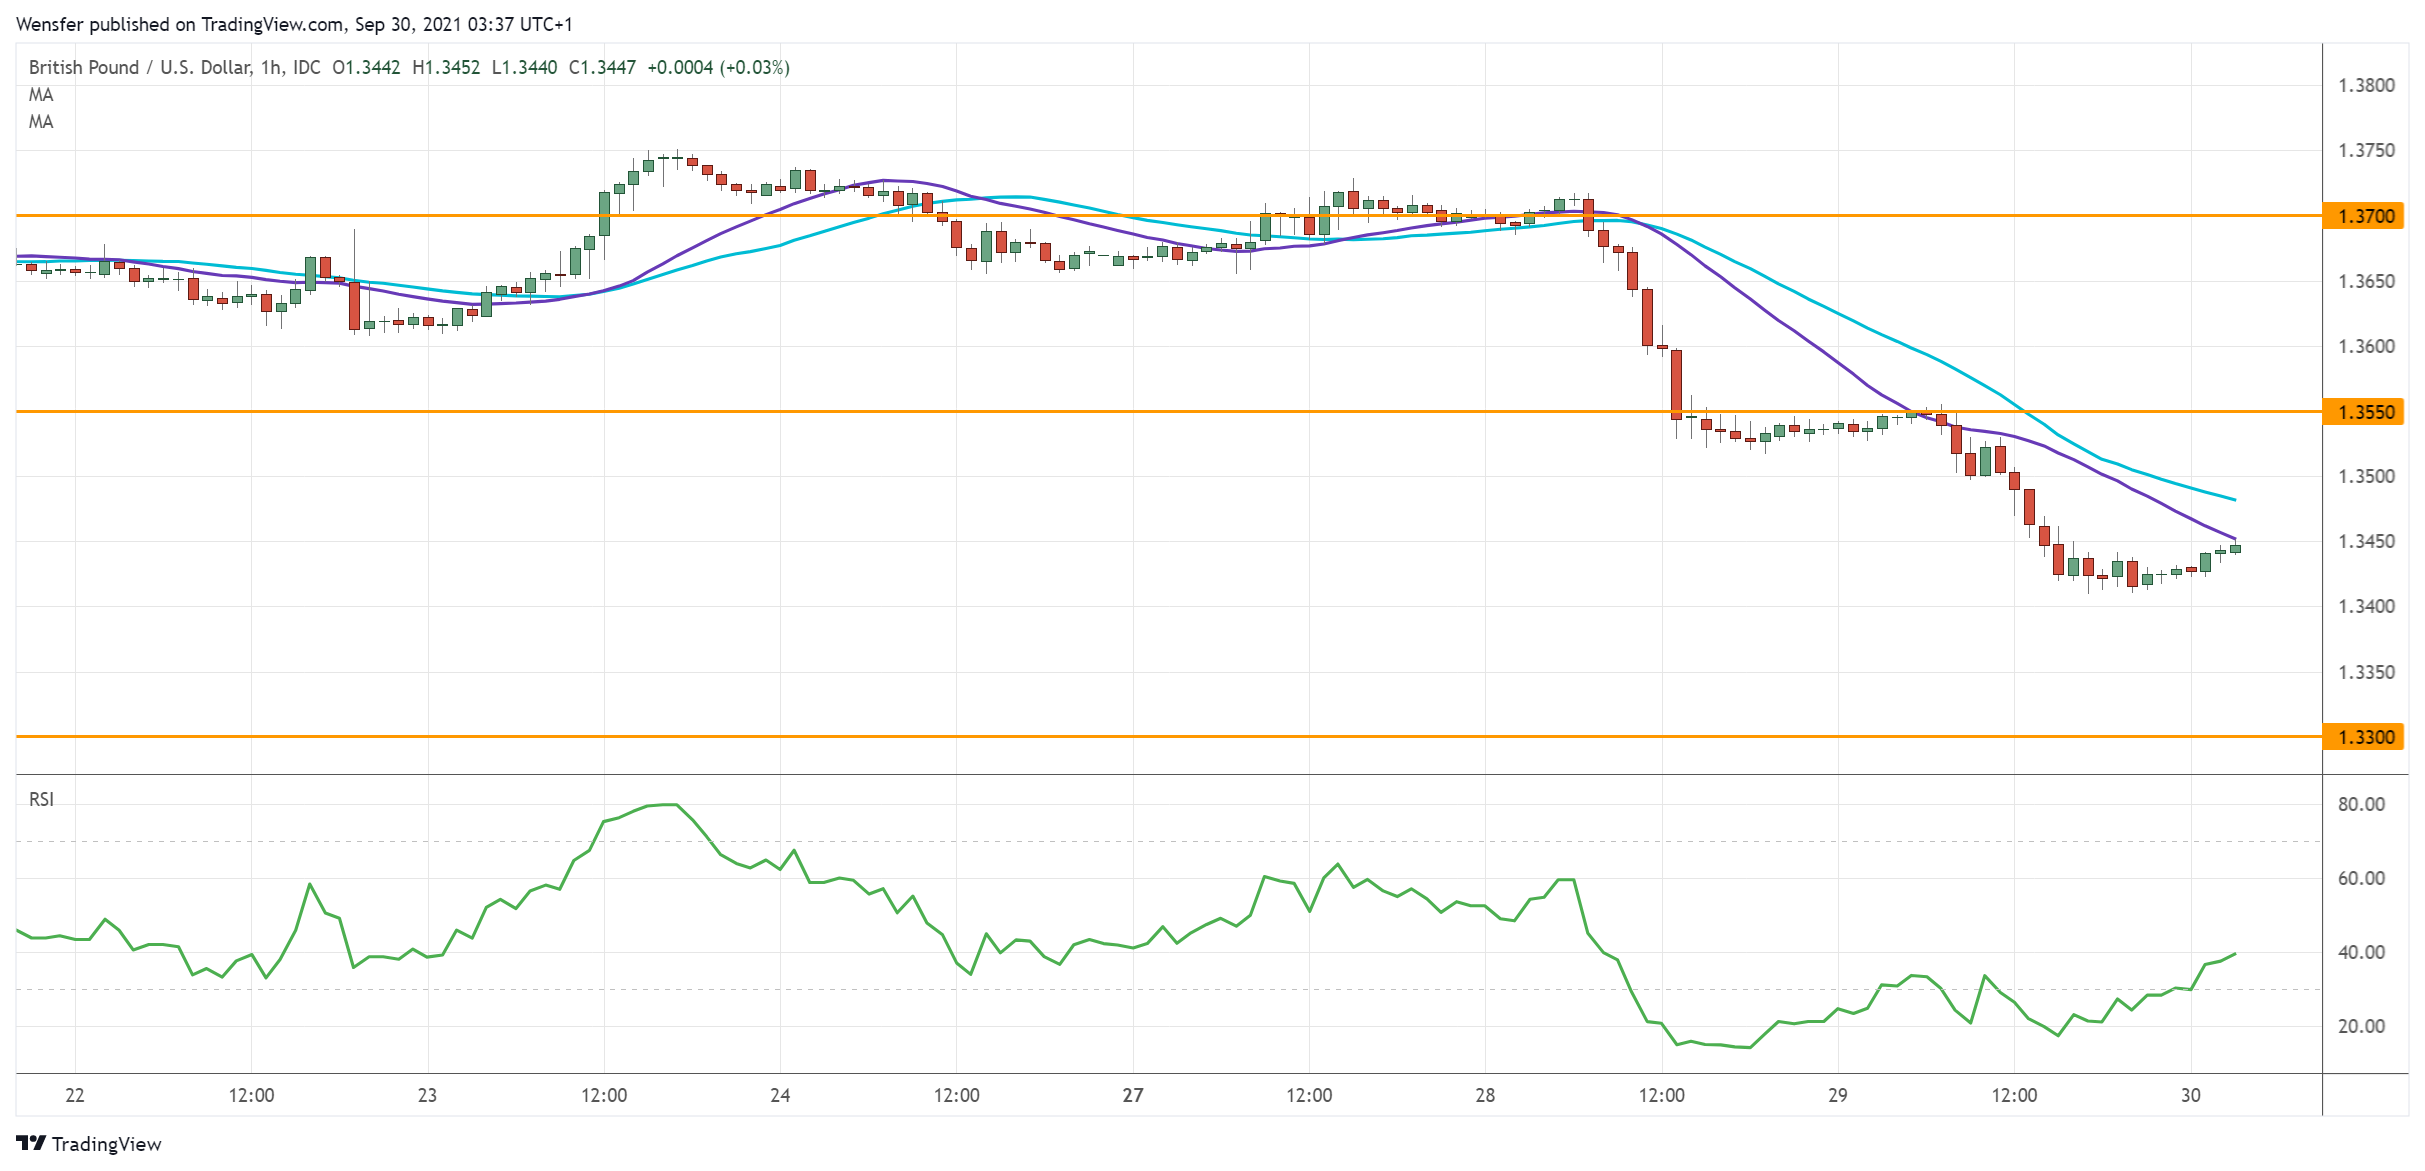Select the second MA indicator label
This screenshot has width=2425, height=1171.
coord(41,122)
